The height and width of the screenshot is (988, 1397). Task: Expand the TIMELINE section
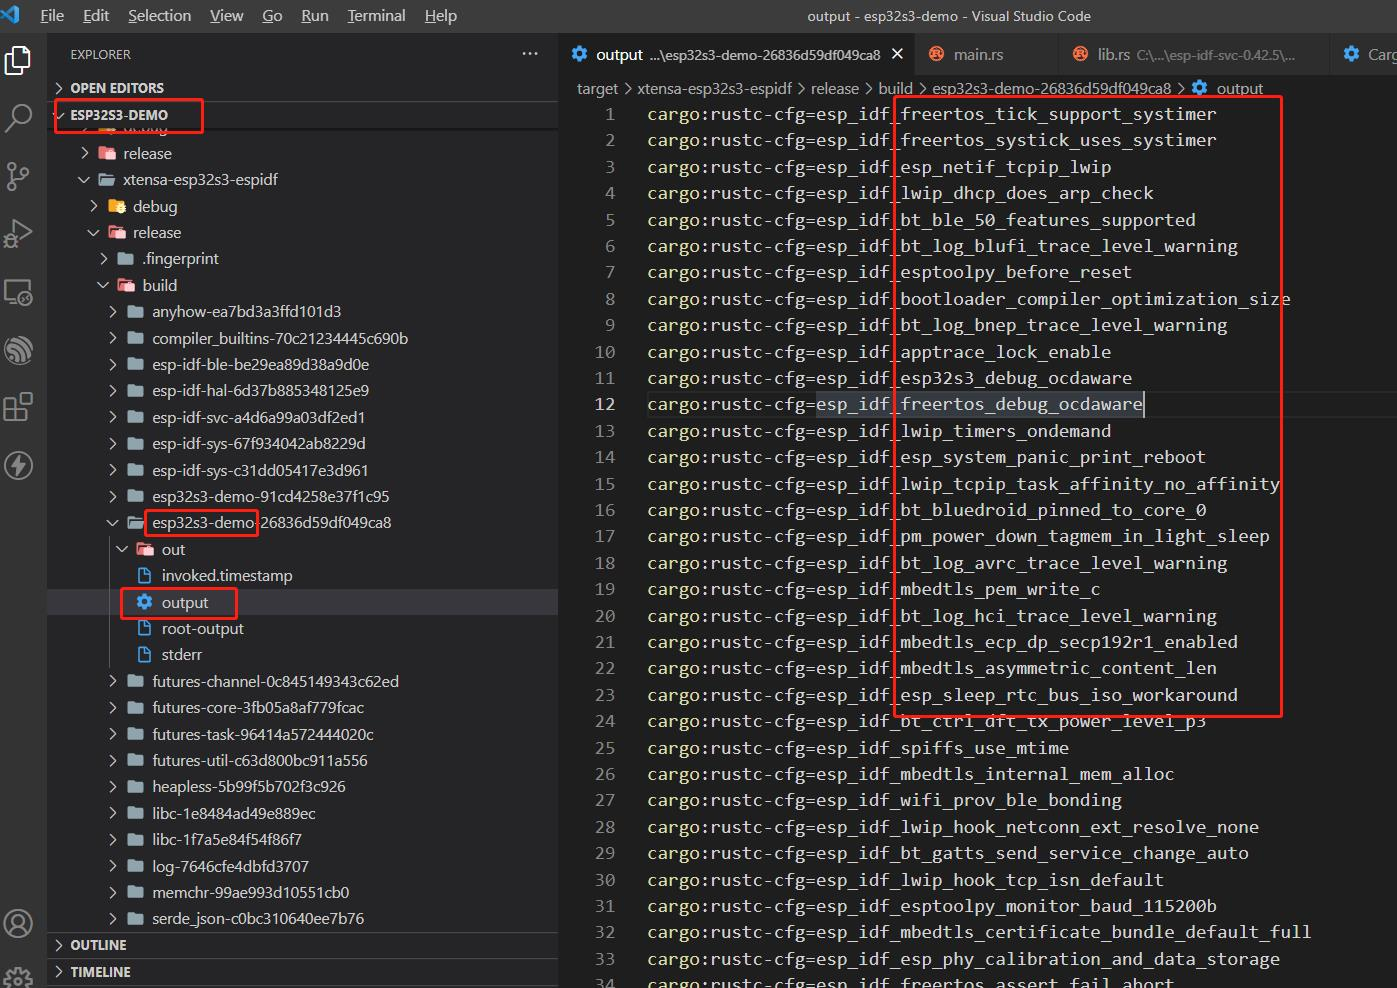point(100,972)
